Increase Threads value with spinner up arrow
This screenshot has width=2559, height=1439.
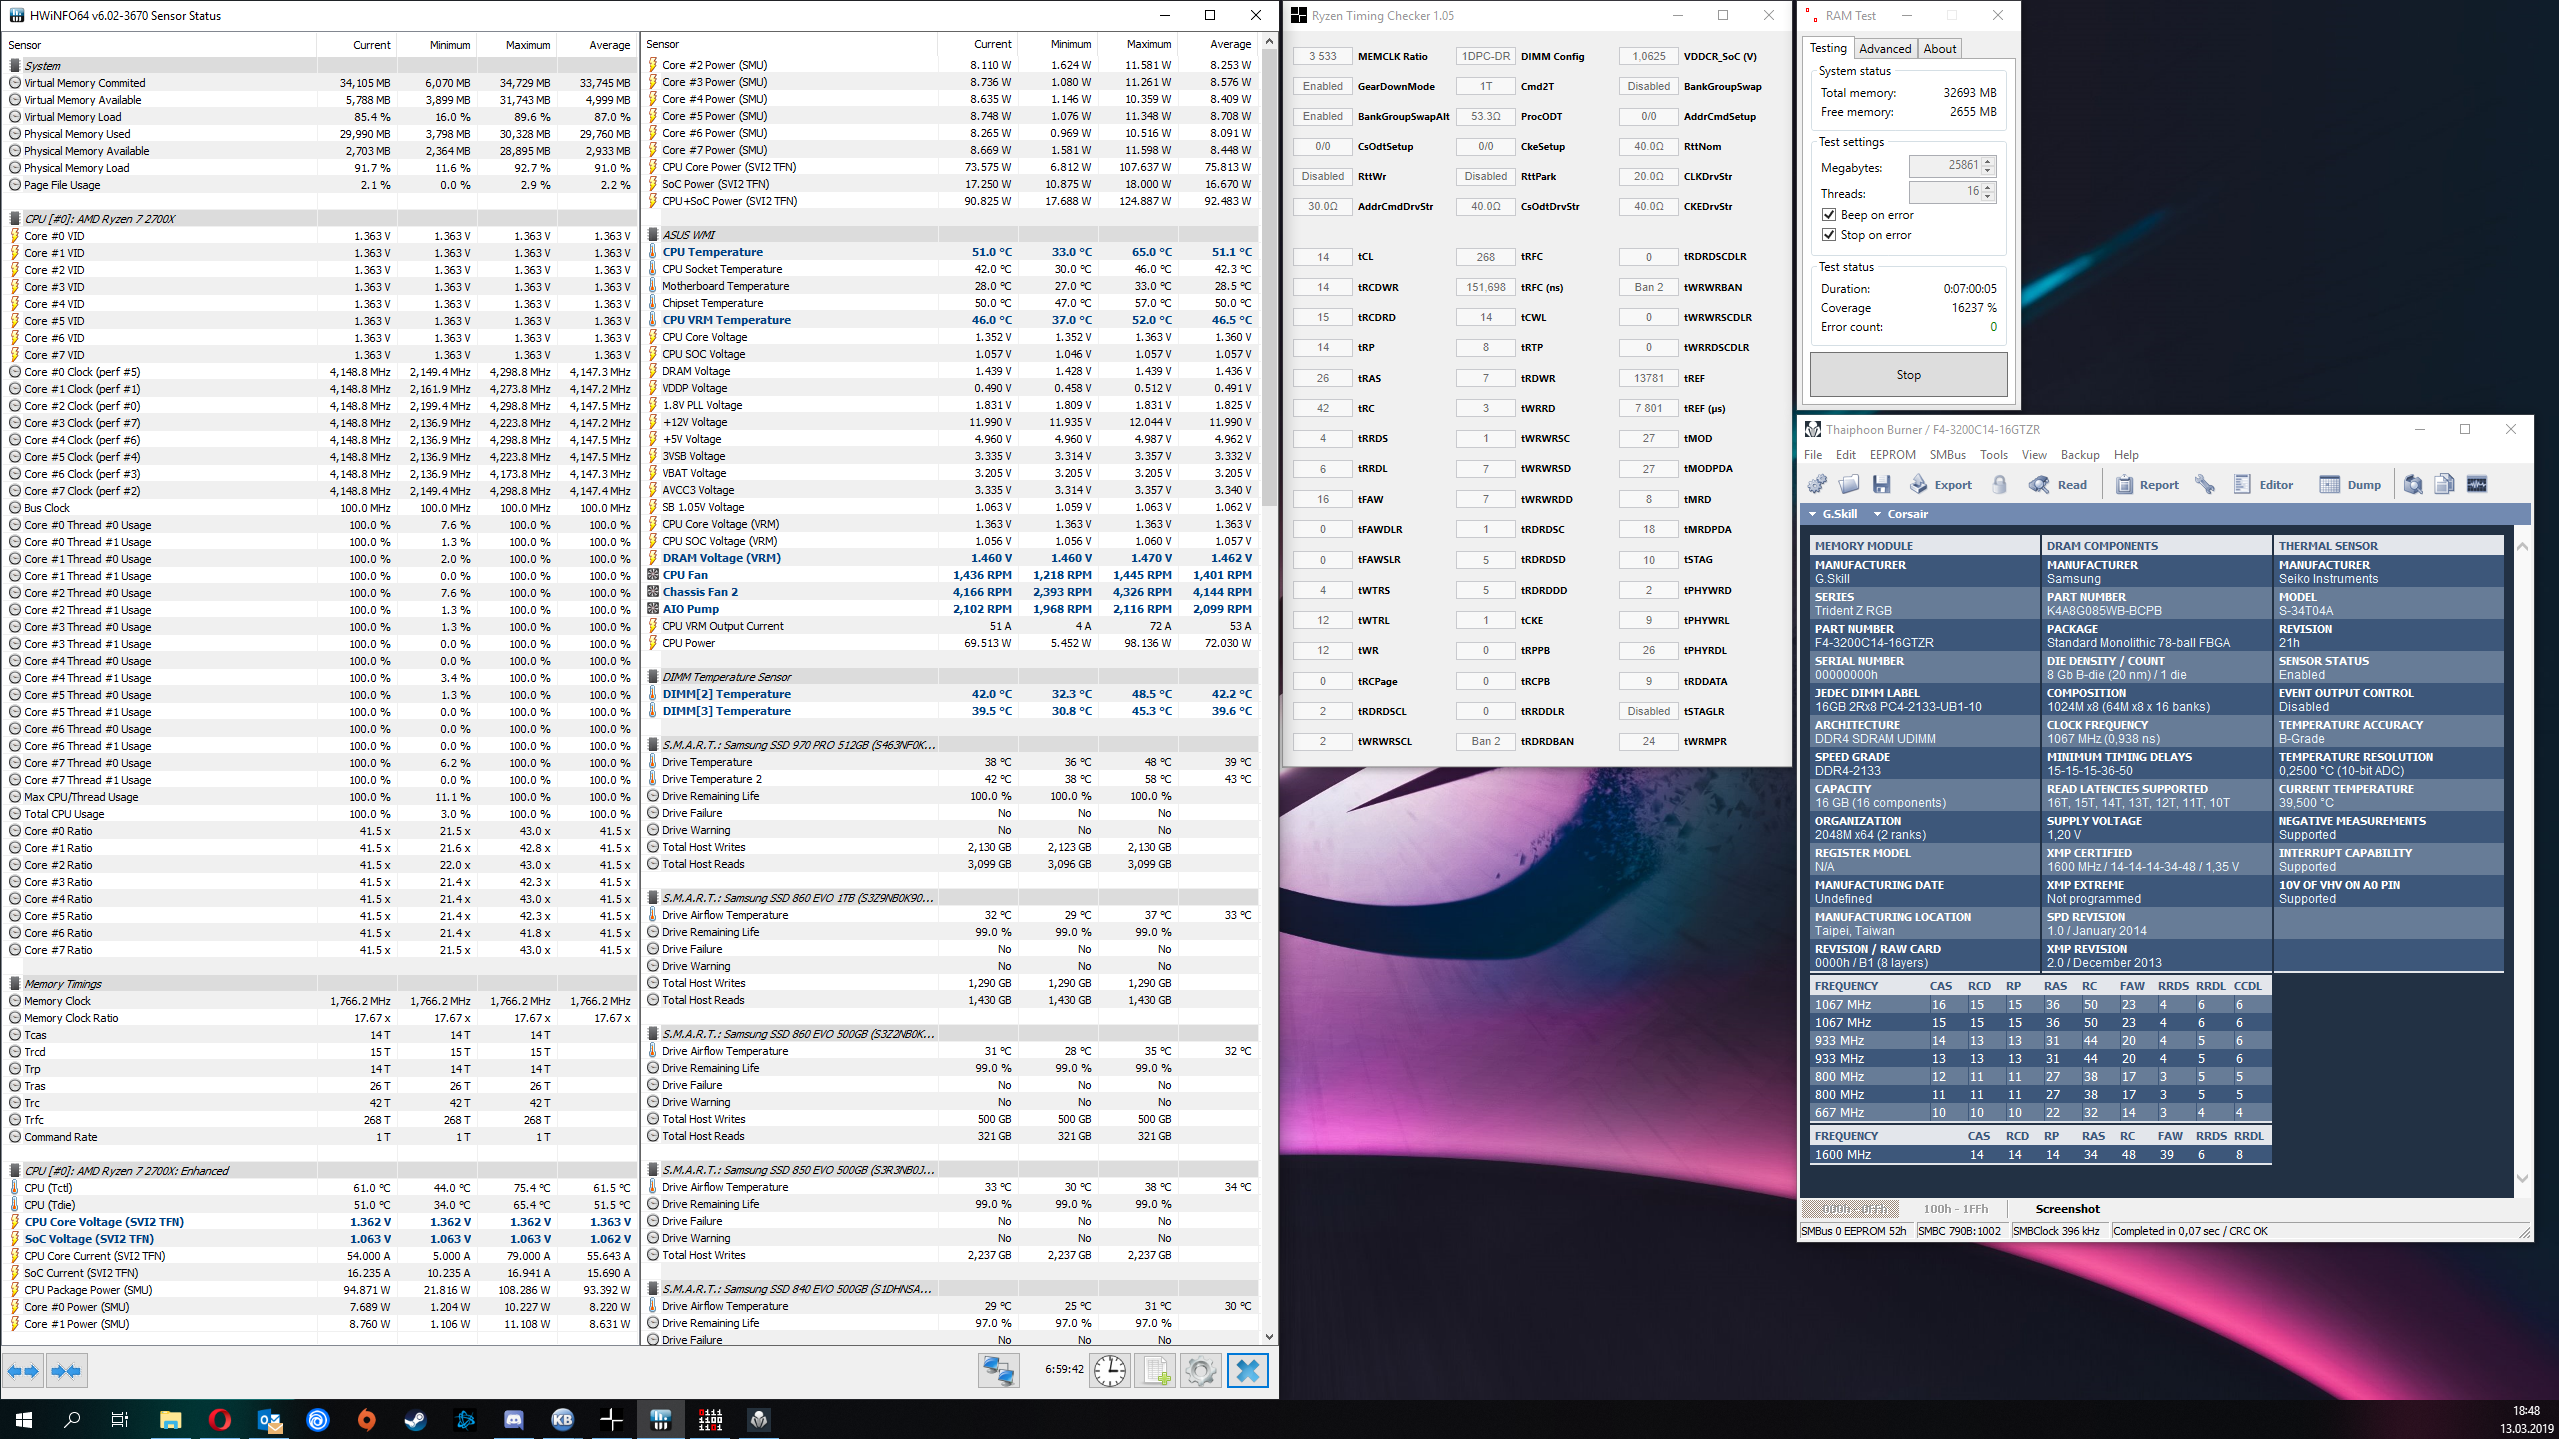tap(1988, 187)
